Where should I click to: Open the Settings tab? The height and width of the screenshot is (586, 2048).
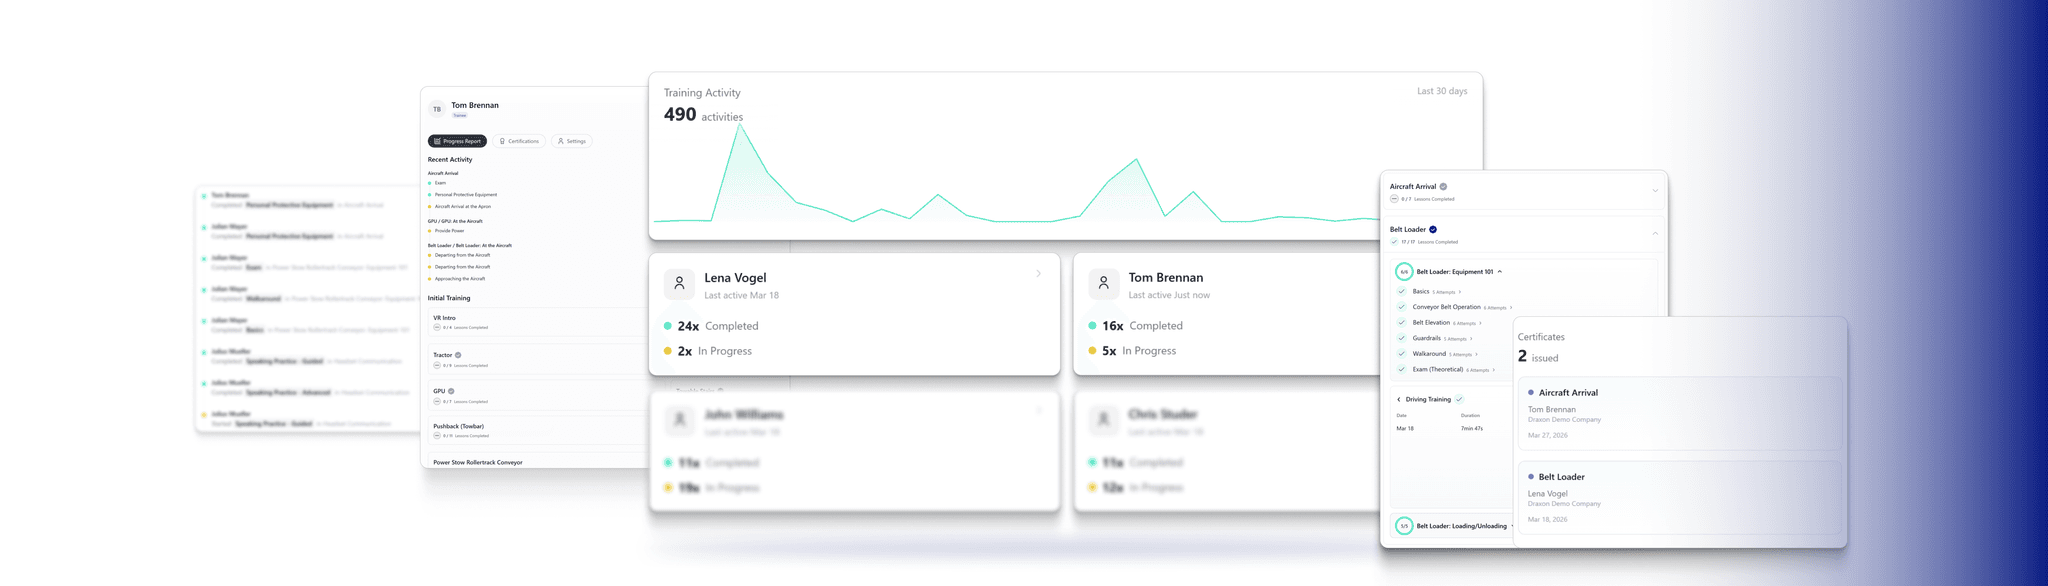tap(572, 141)
